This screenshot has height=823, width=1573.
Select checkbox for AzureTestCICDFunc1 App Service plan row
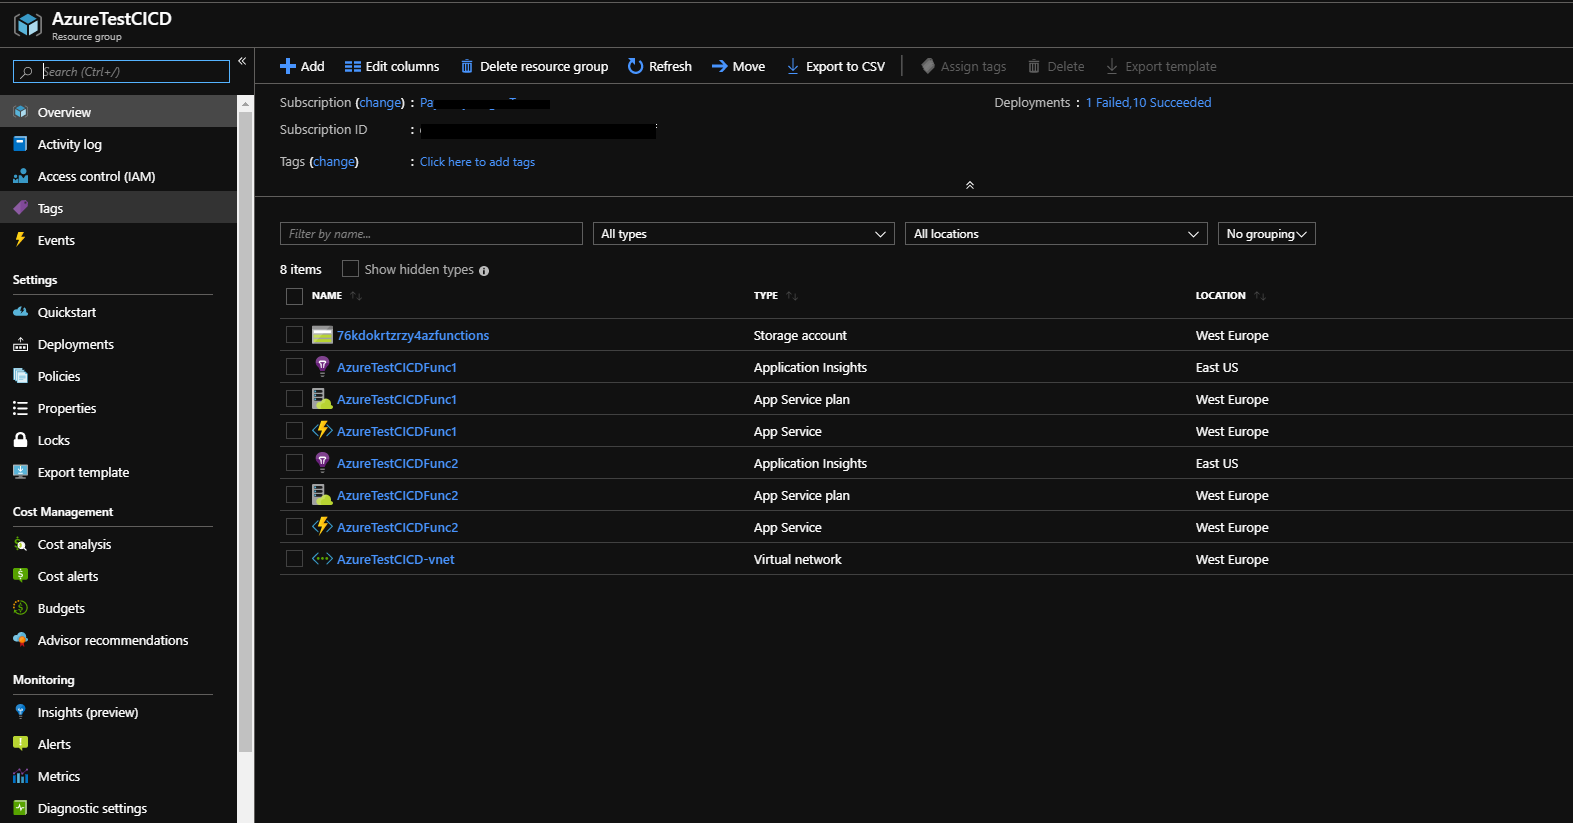click(x=294, y=399)
